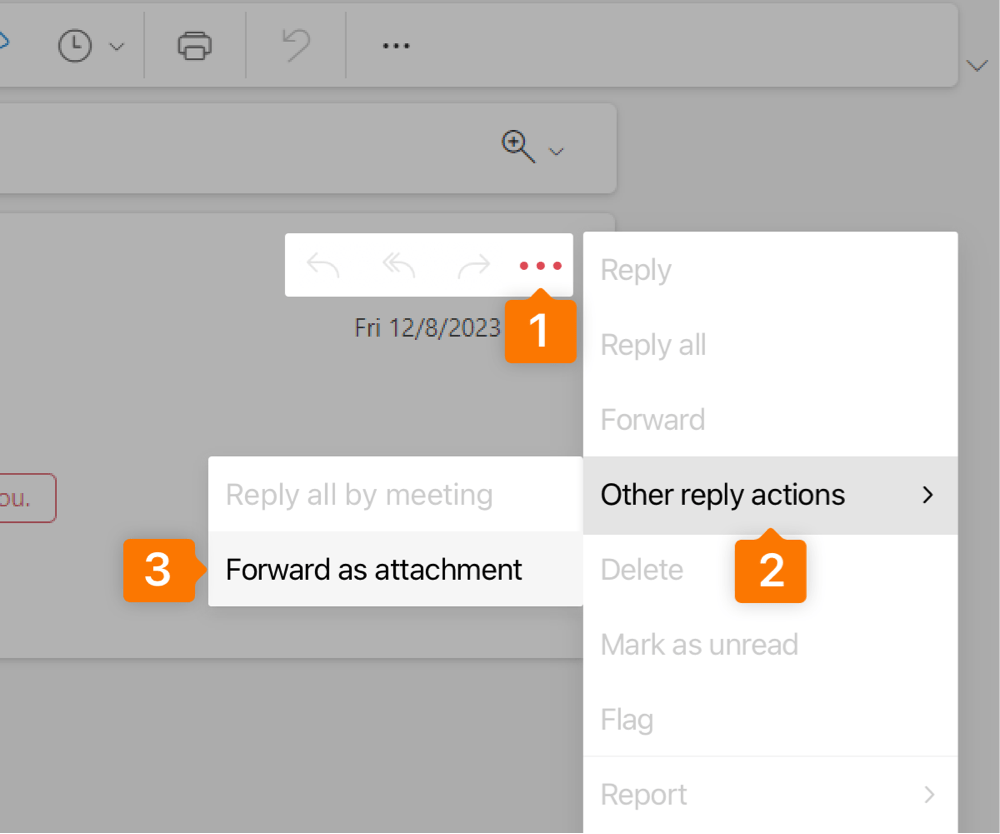Expand the Report submenu arrow

click(x=929, y=795)
